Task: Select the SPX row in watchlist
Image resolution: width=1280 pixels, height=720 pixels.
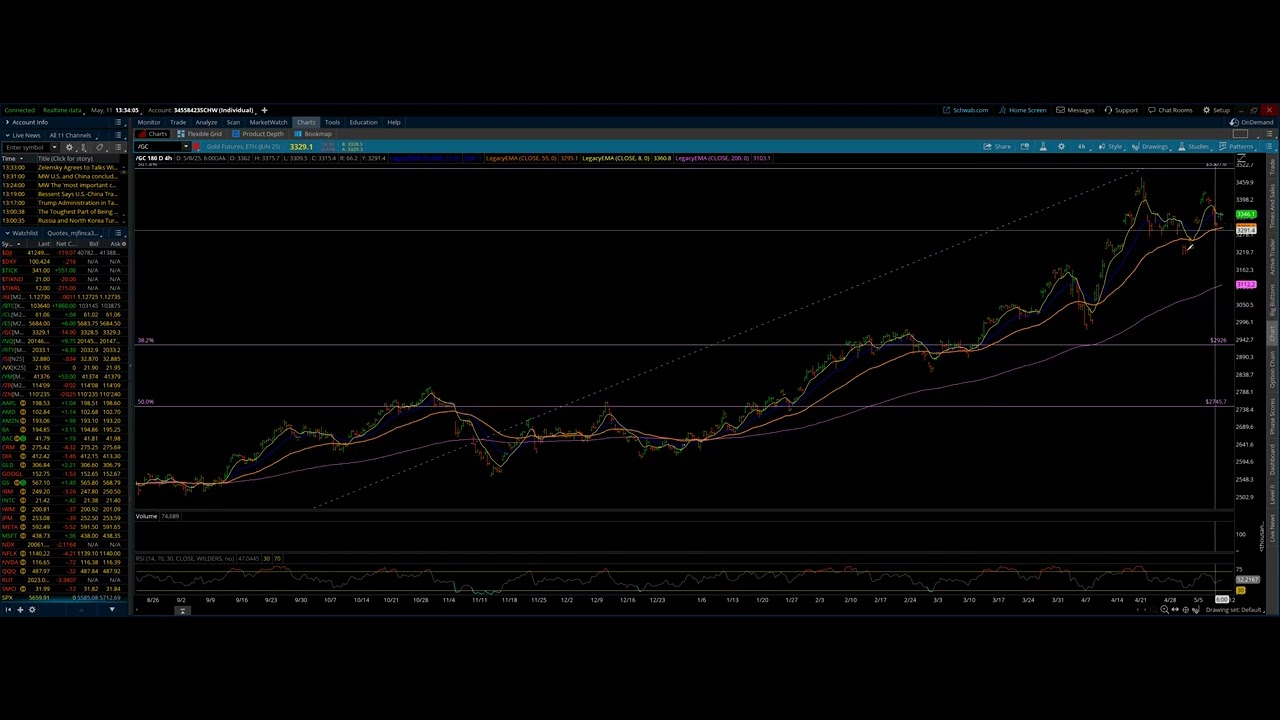Action: pyautogui.click(x=62, y=597)
